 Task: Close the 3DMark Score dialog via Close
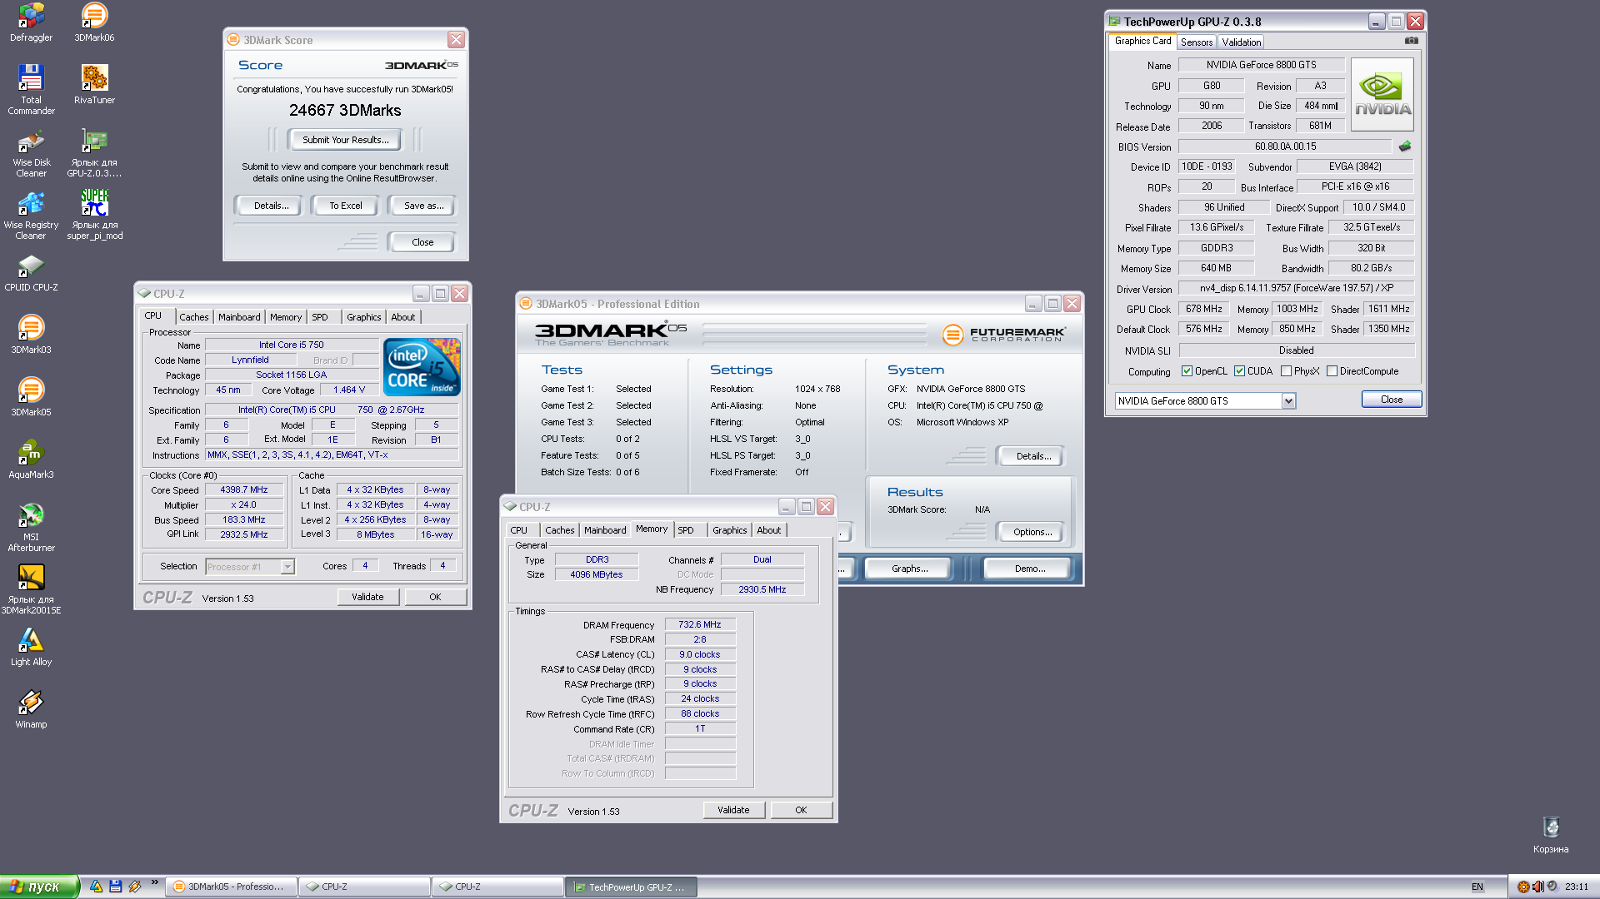tap(422, 242)
